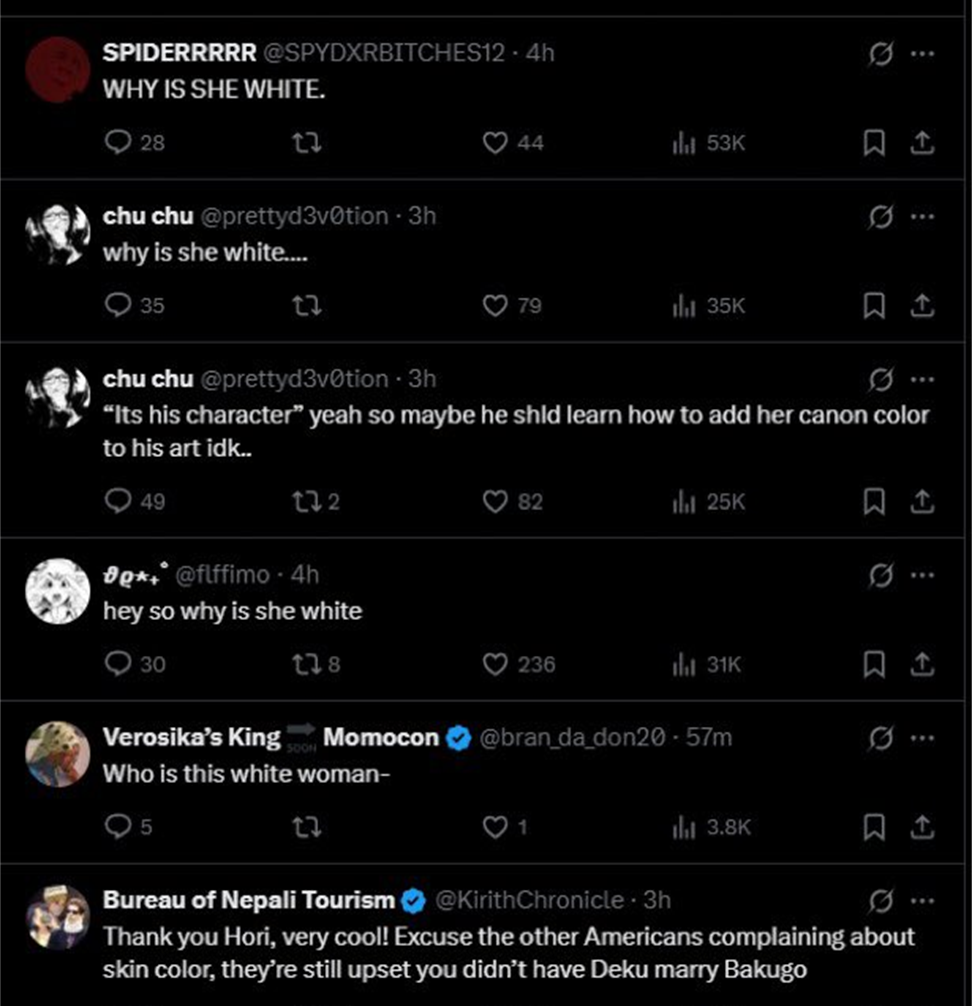Reply to the @flffimo tweet

[x=118, y=664]
